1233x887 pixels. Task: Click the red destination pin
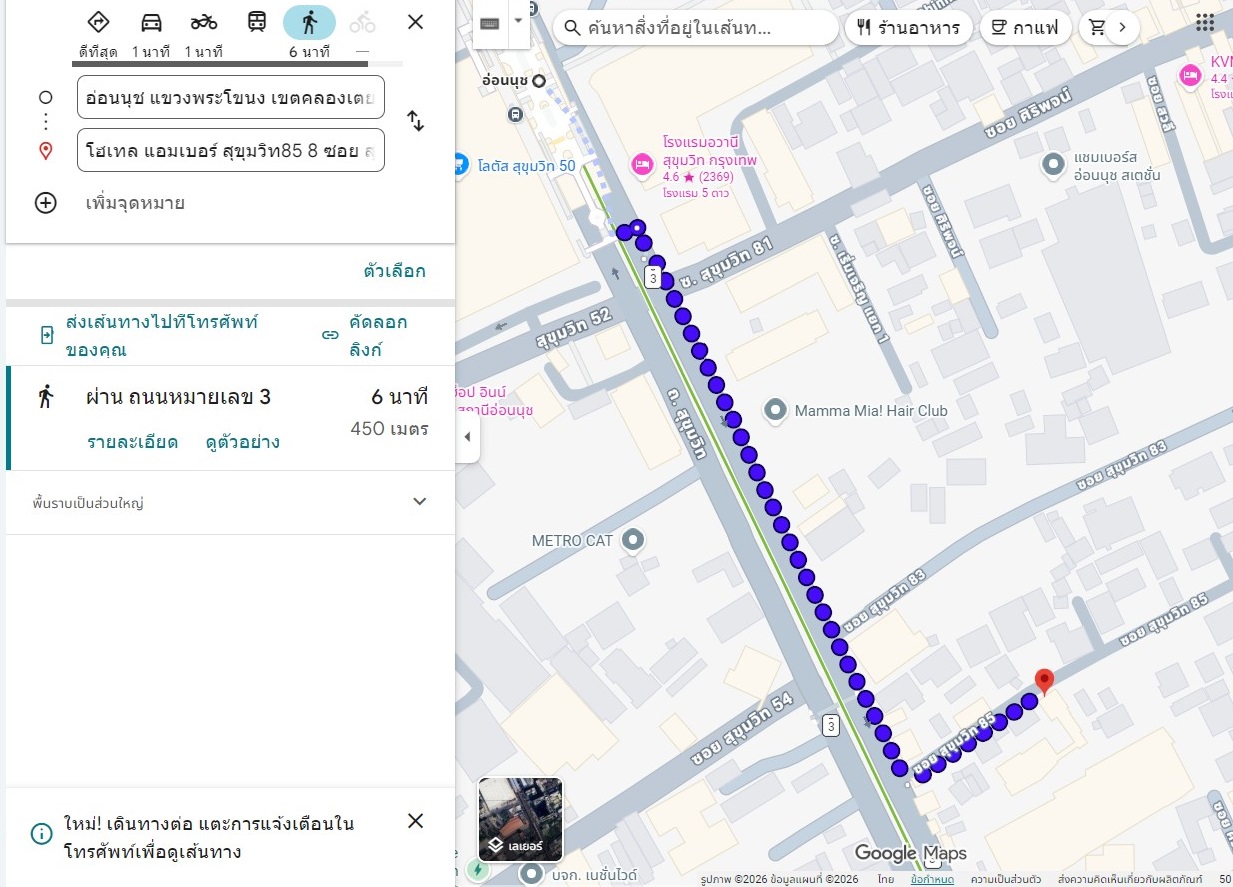(1044, 682)
